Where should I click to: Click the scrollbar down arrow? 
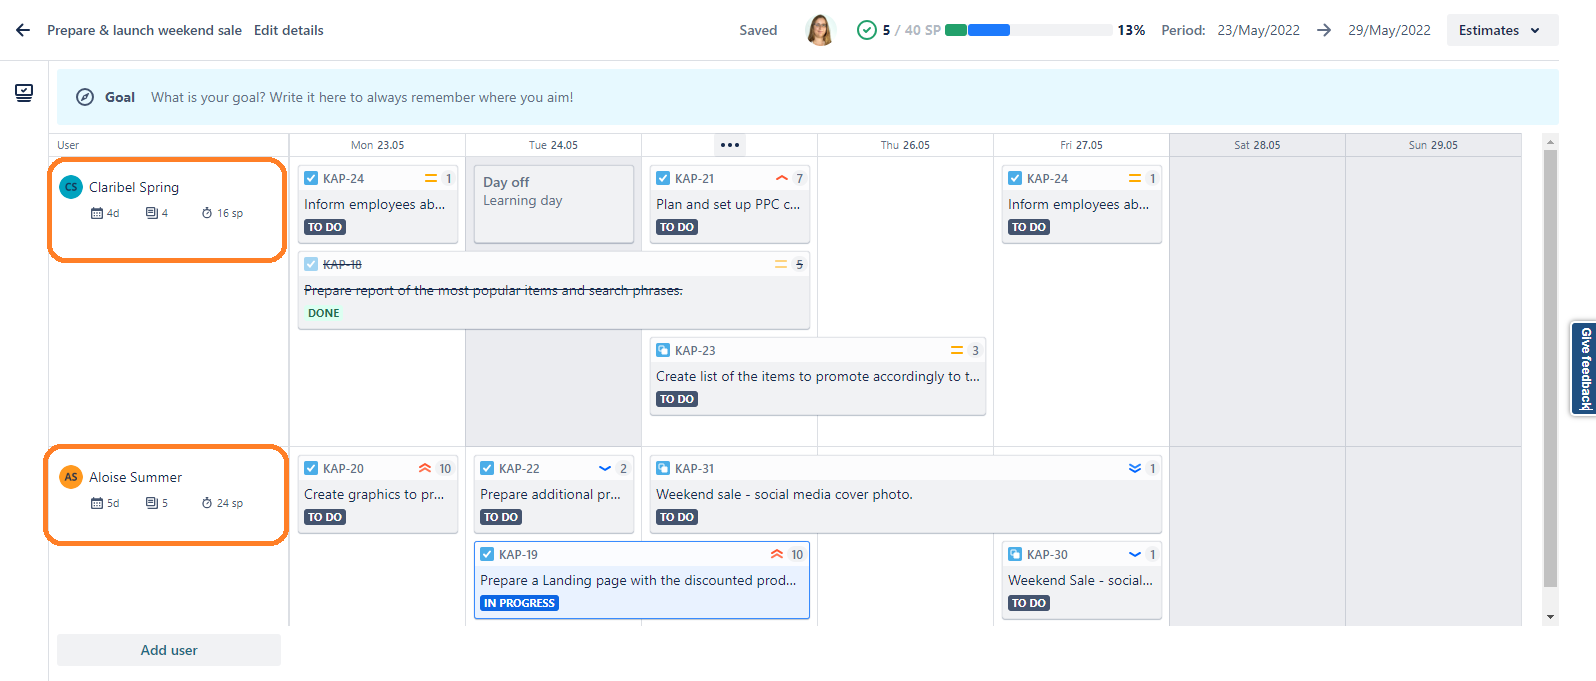pyautogui.click(x=1551, y=617)
